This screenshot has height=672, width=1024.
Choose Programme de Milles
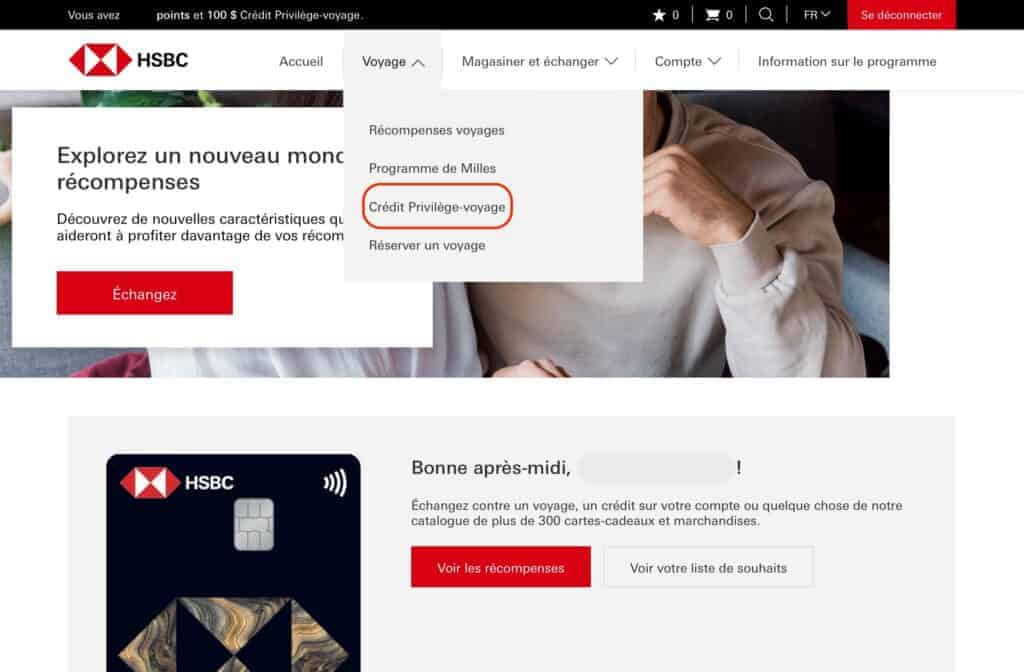pyautogui.click(x=433, y=168)
